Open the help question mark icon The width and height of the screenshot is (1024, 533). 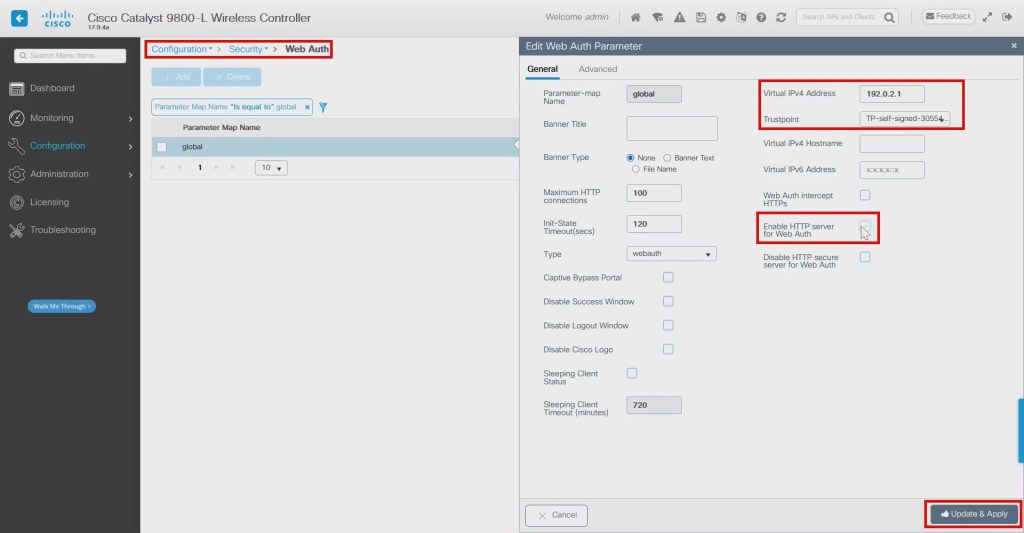[761, 18]
